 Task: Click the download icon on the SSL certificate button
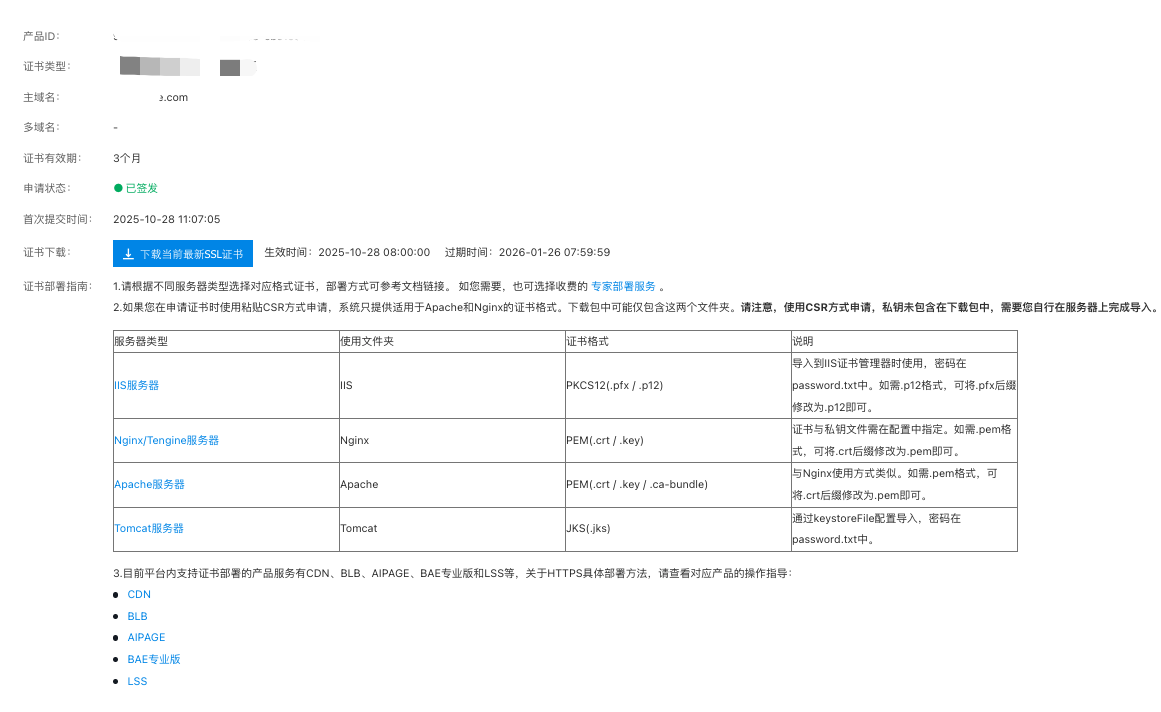128,252
